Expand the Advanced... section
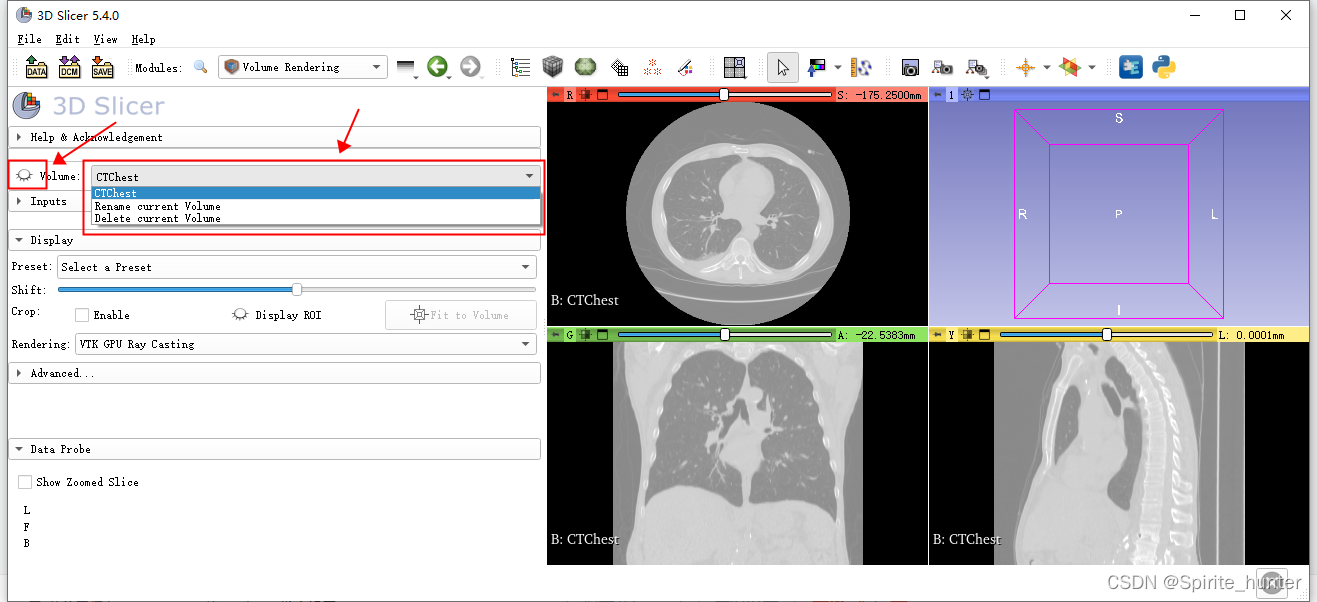The image size is (1317, 602). pyautogui.click(x=274, y=373)
